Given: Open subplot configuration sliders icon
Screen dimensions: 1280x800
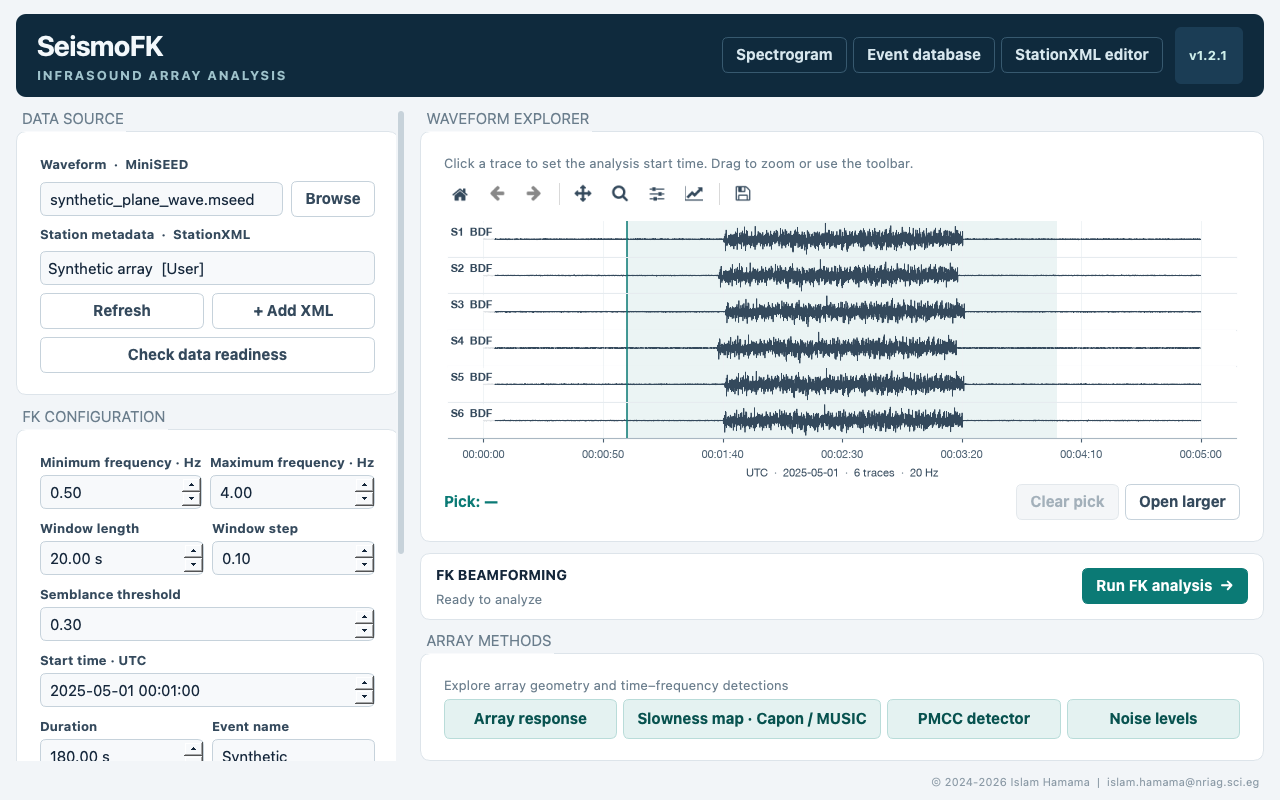Looking at the screenshot, I should coord(657,194).
